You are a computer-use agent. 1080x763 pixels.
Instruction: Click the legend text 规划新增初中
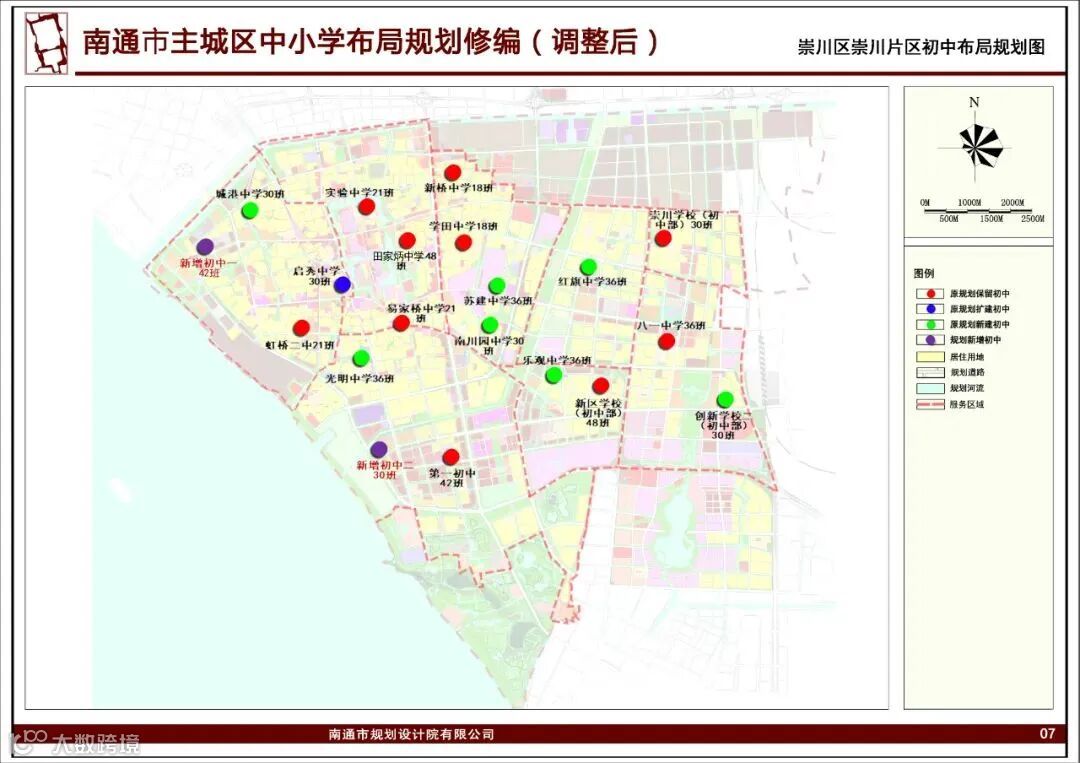coord(976,340)
